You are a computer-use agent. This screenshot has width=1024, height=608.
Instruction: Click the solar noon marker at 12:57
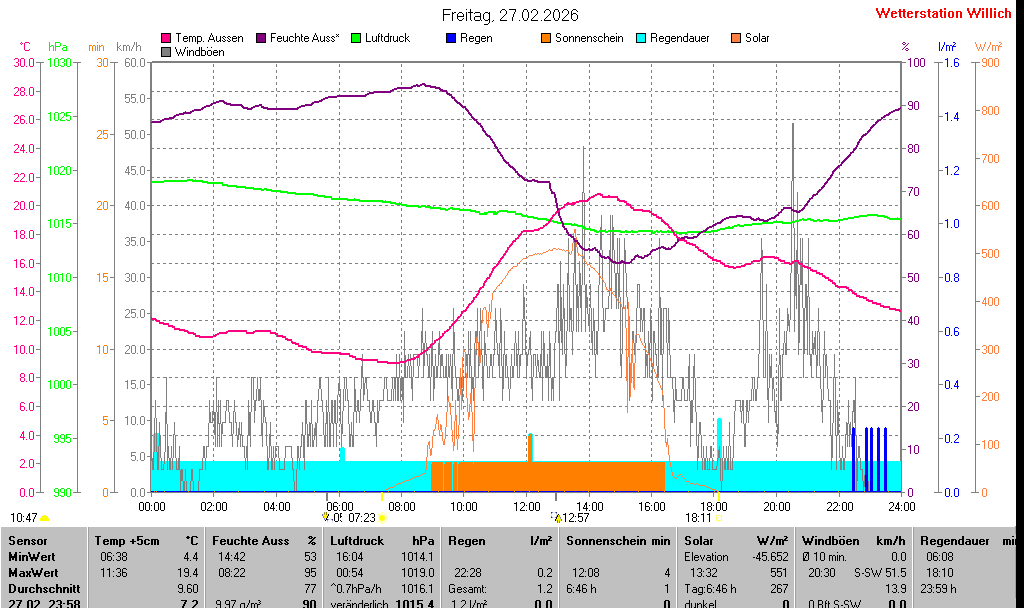(x=558, y=517)
